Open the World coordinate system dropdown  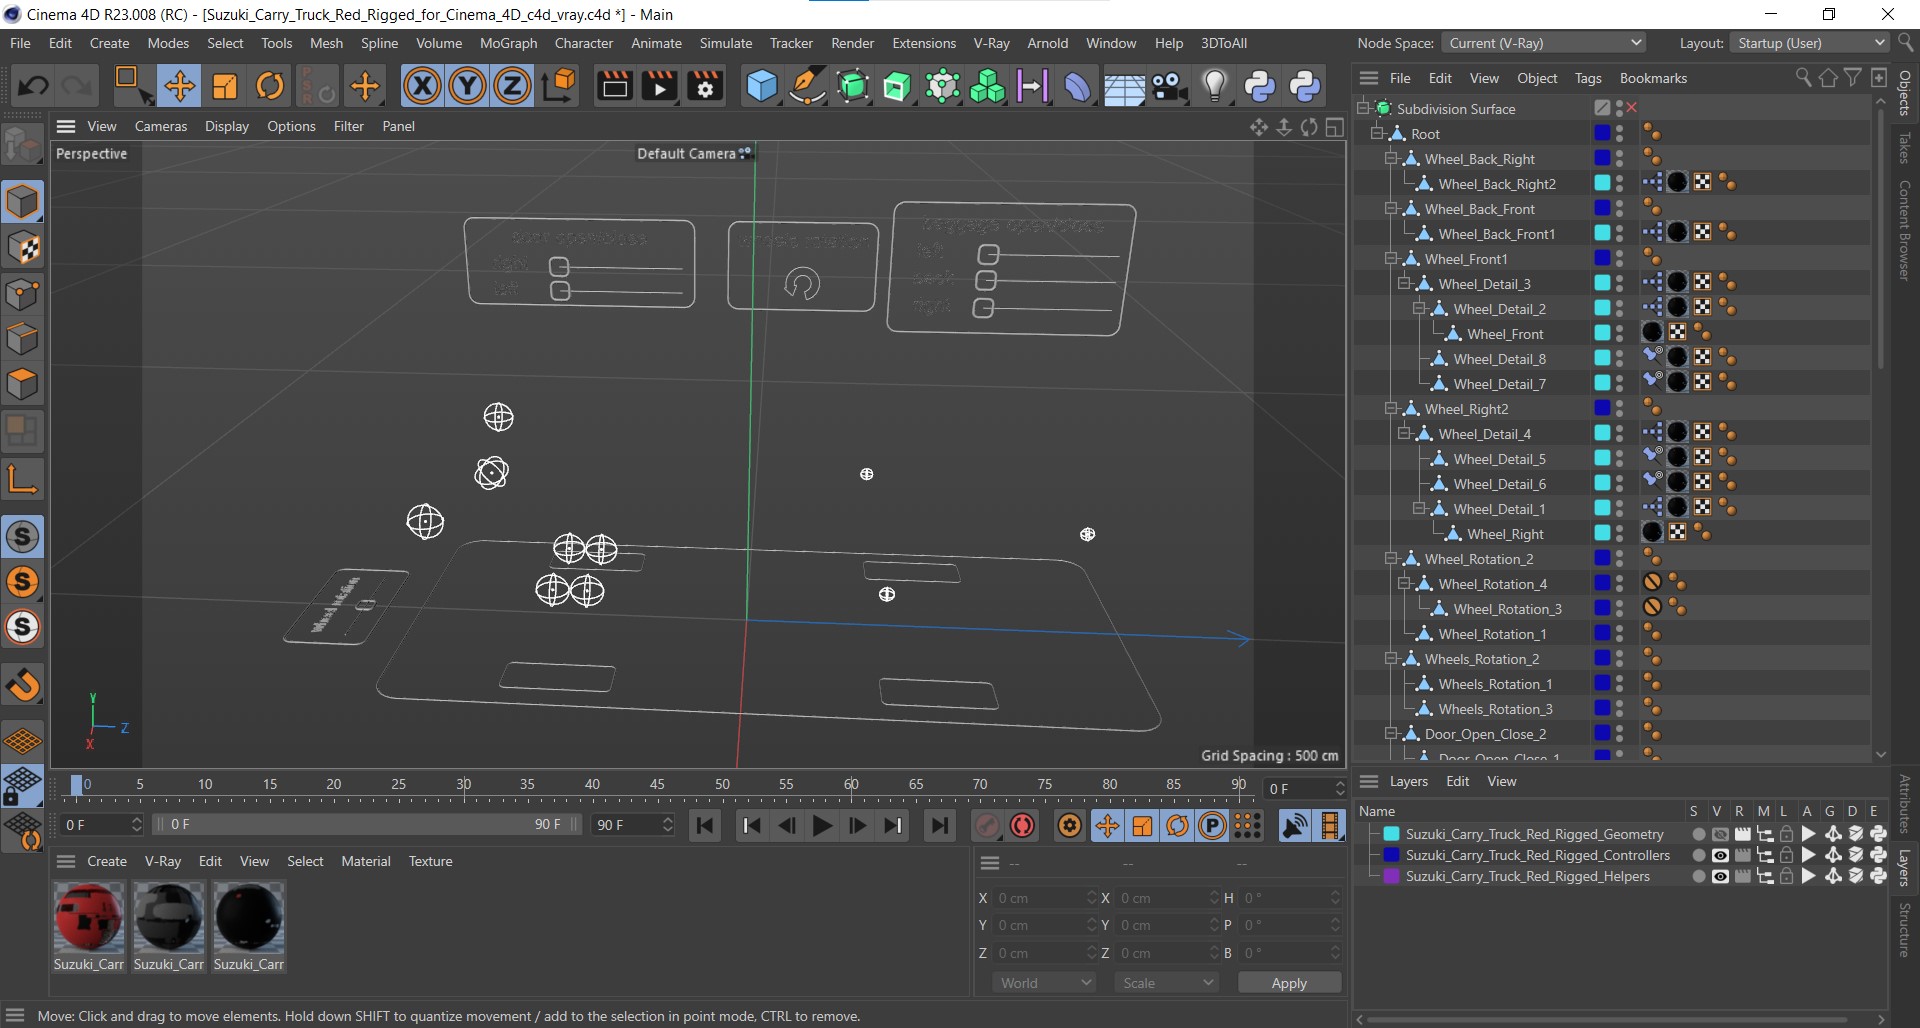point(1045,984)
